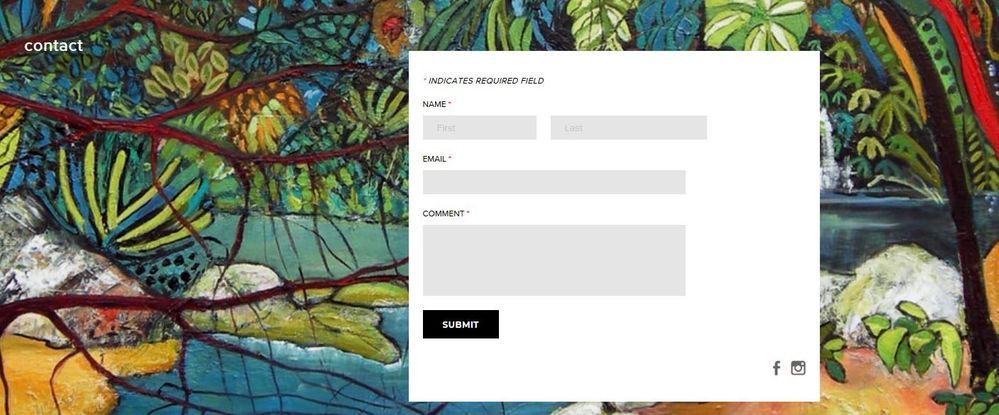Focus the Last name input field

pyautogui.click(x=629, y=127)
